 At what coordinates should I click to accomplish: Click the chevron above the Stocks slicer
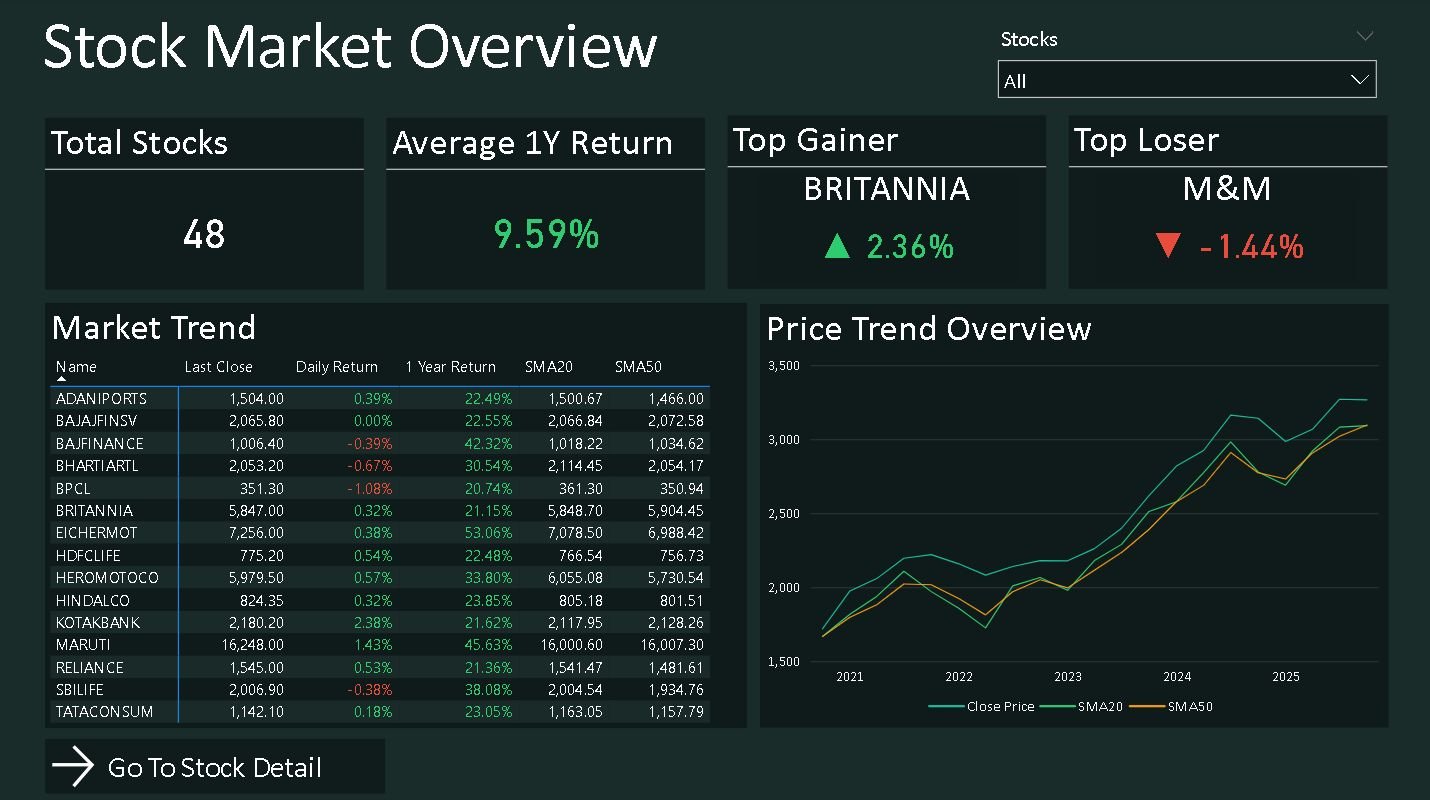(x=1365, y=37)
